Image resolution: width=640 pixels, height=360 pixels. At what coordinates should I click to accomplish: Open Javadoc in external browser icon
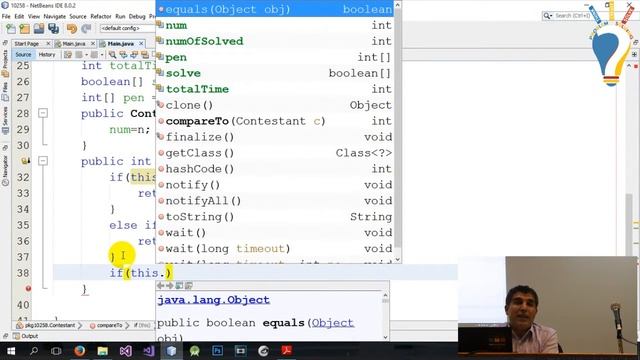(179, 286)
